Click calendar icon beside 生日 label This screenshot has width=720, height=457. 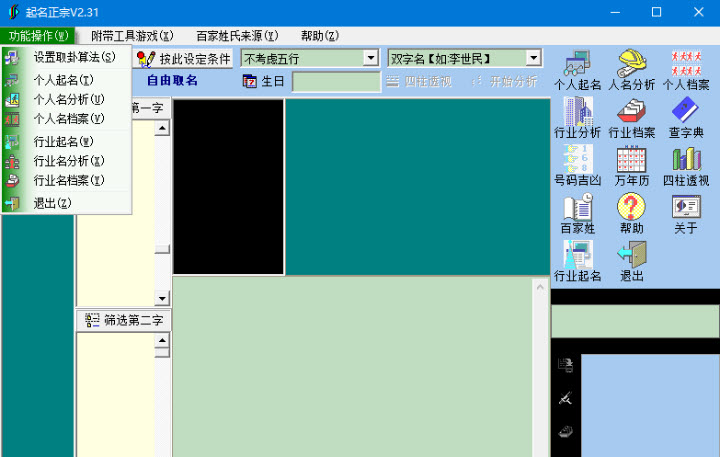(x=249, y=81)
